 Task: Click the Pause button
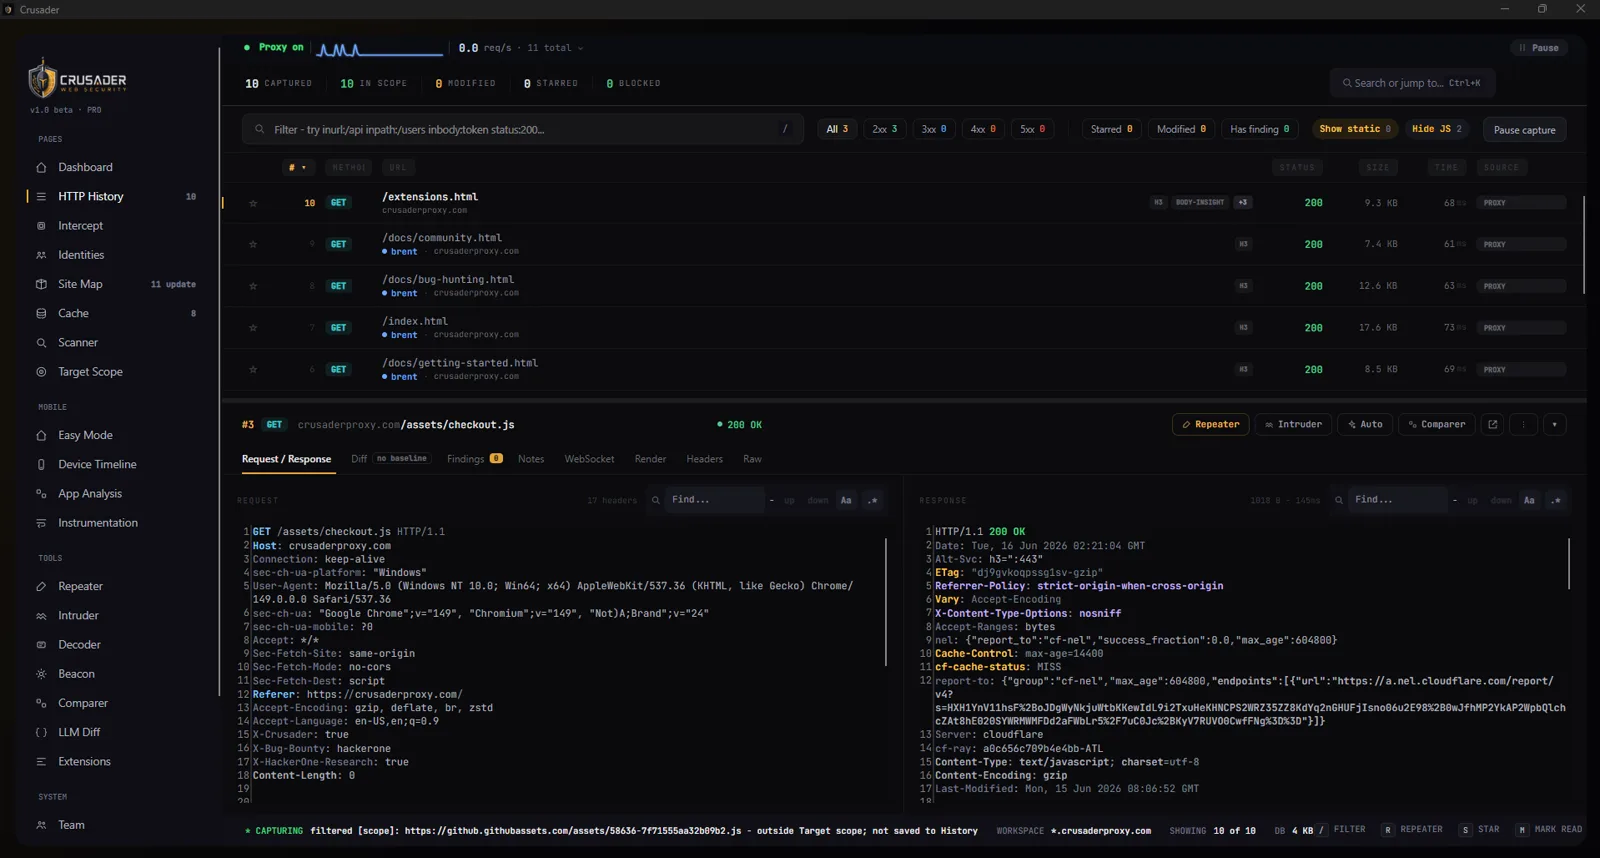(x=1539, y=48)
